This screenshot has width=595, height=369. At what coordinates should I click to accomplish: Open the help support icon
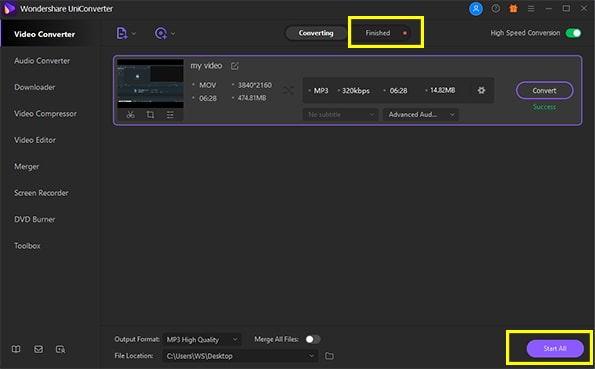click(x=496, y=8)
